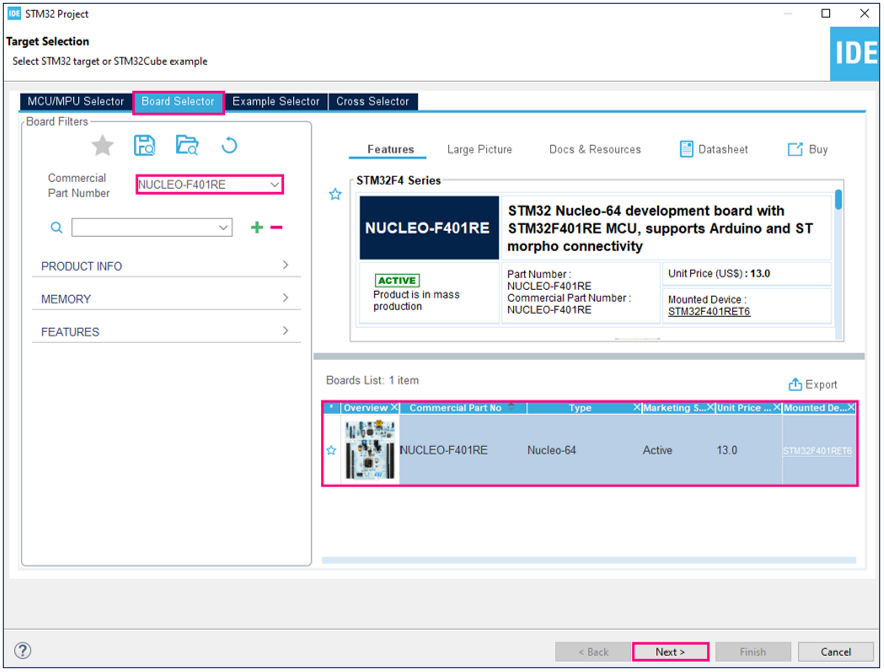The height and width of the screenshot is (672, 884).
Task: Close the Type column in the boards list
Action: 637,408
